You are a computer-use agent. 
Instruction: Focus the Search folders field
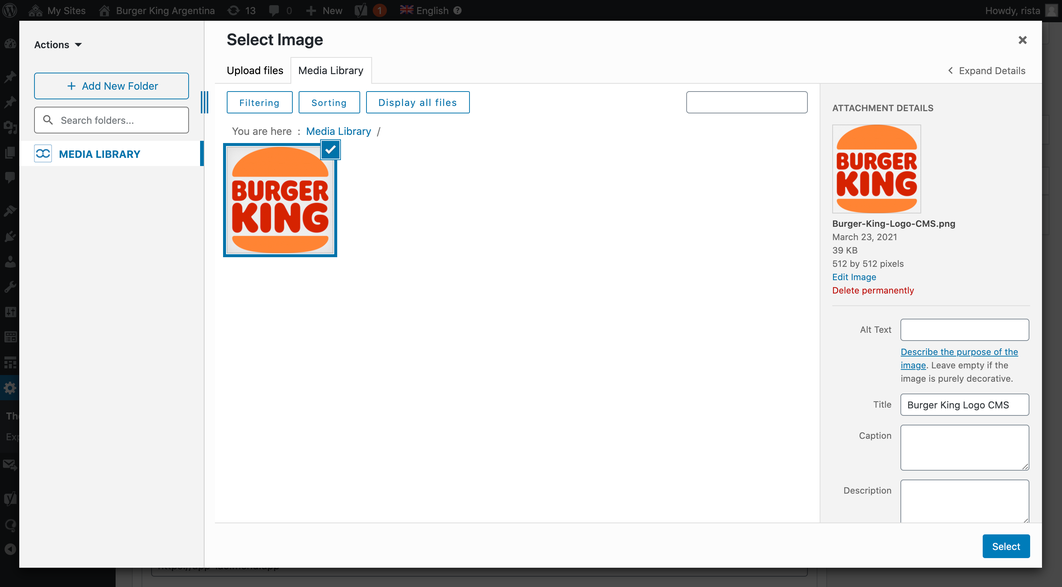coord(112,120)
